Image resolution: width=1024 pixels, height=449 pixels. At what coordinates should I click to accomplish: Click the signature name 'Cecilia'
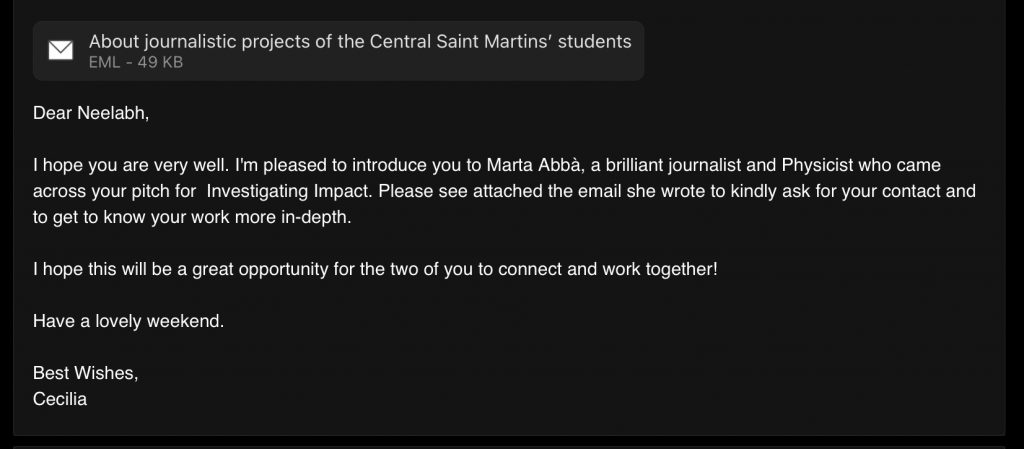pyautogui.click(x=59, y=399)
